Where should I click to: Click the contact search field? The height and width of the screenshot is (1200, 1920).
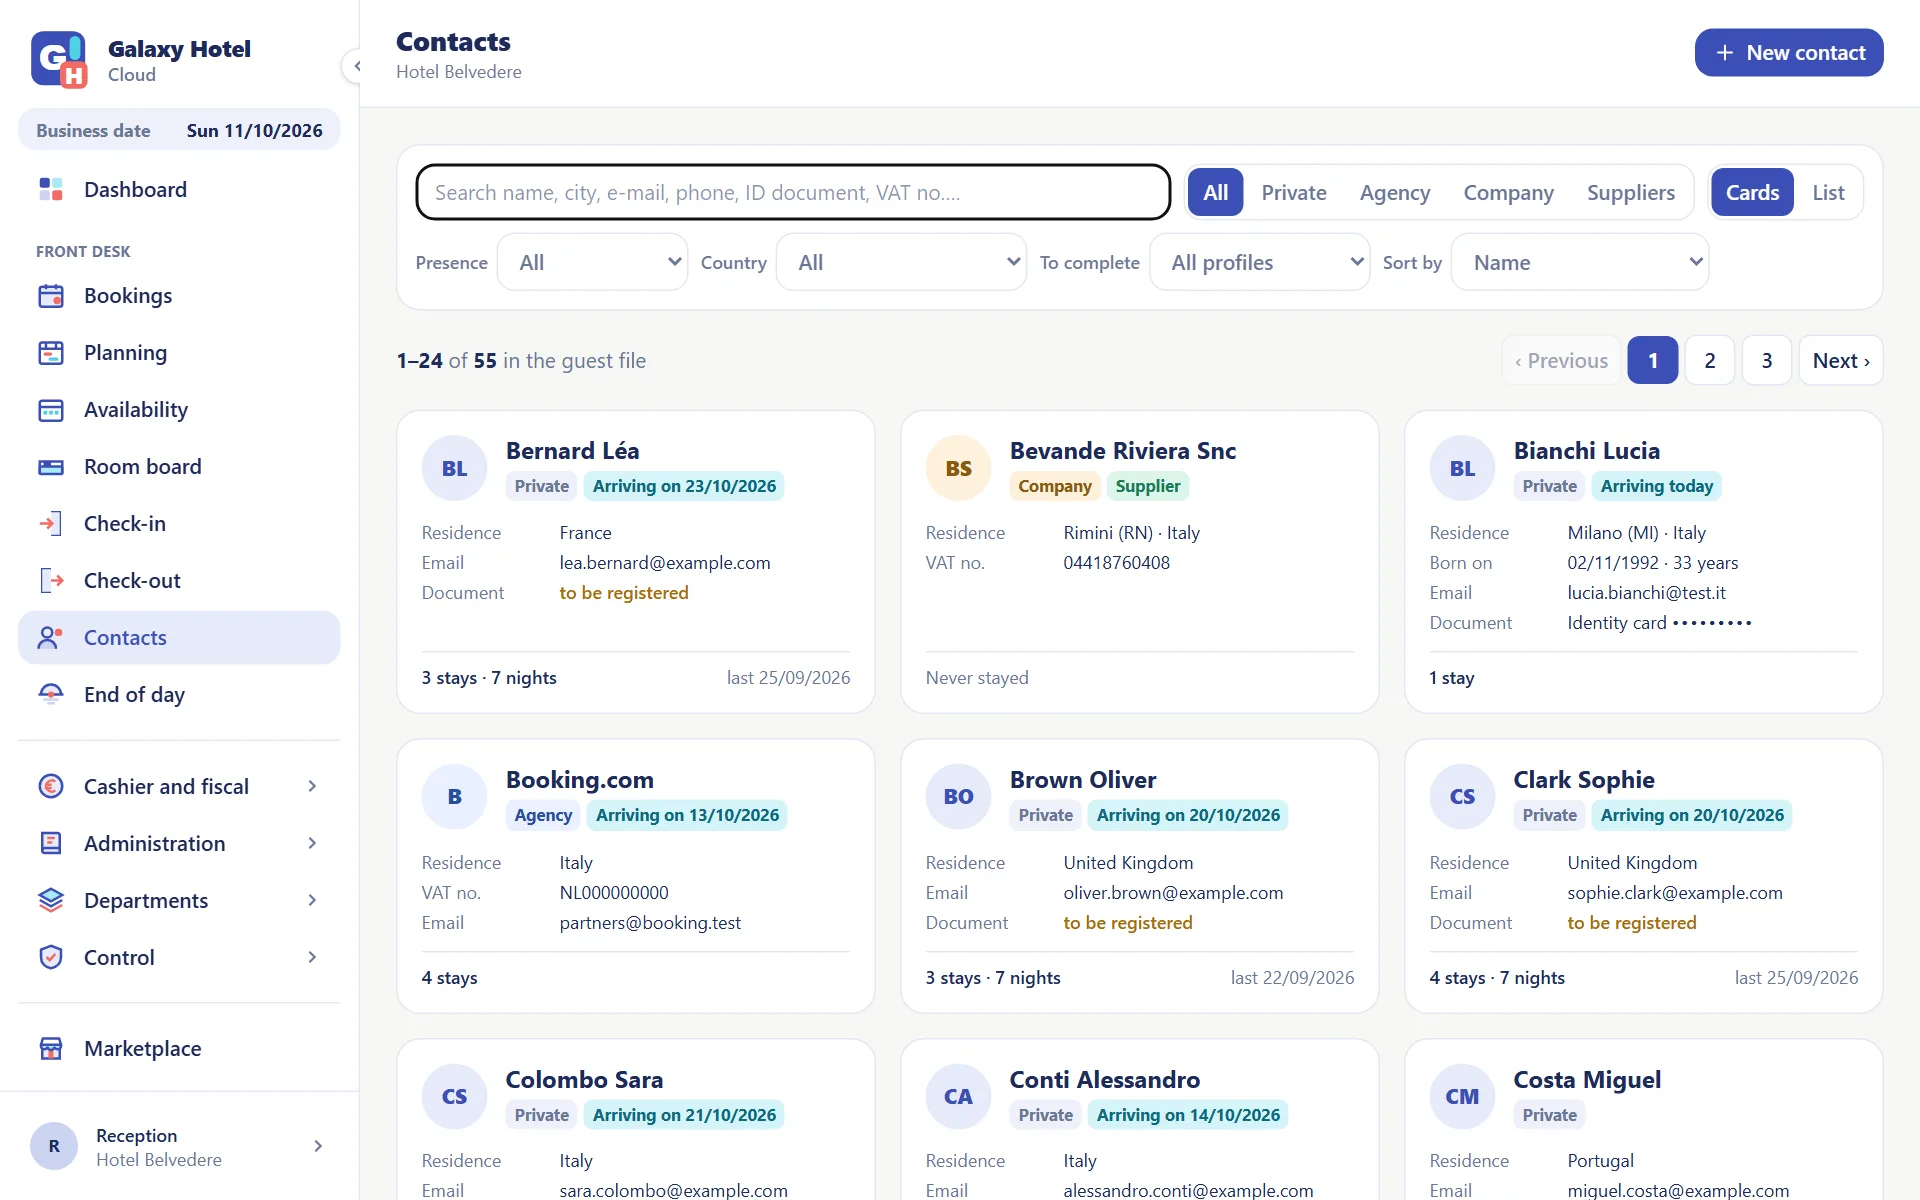(793, 192)
